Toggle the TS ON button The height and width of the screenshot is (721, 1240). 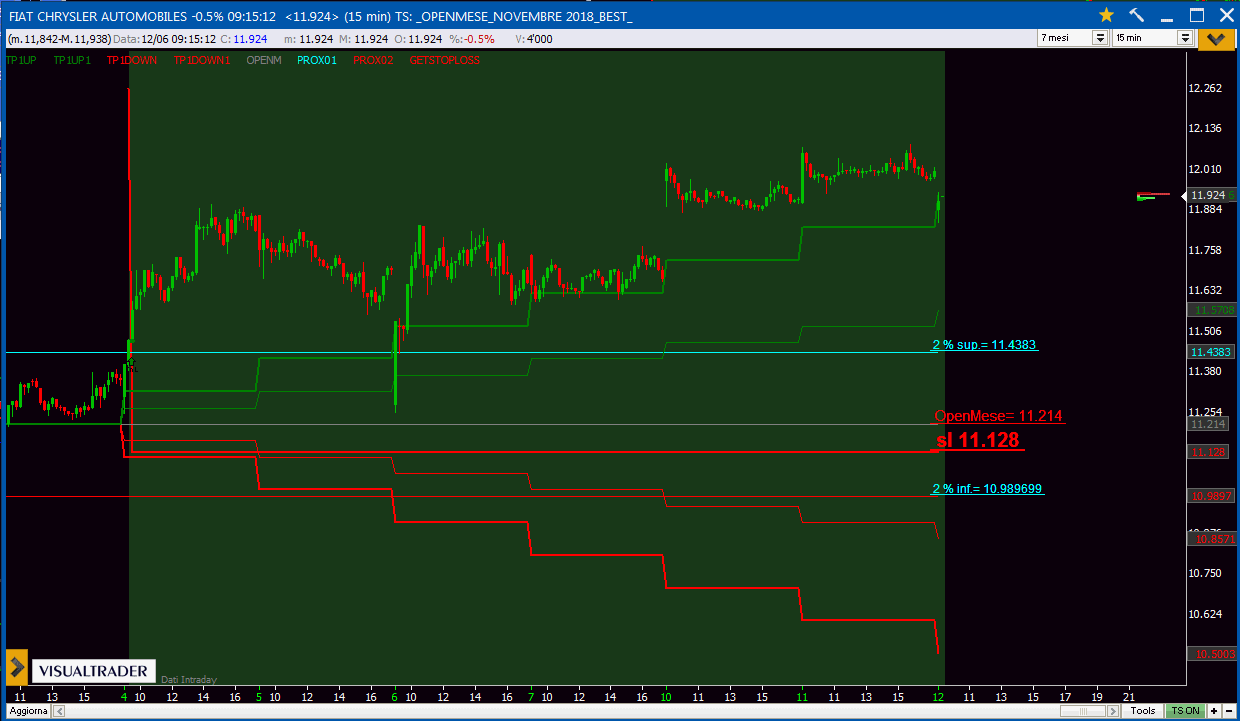[x=1184, y=711]
